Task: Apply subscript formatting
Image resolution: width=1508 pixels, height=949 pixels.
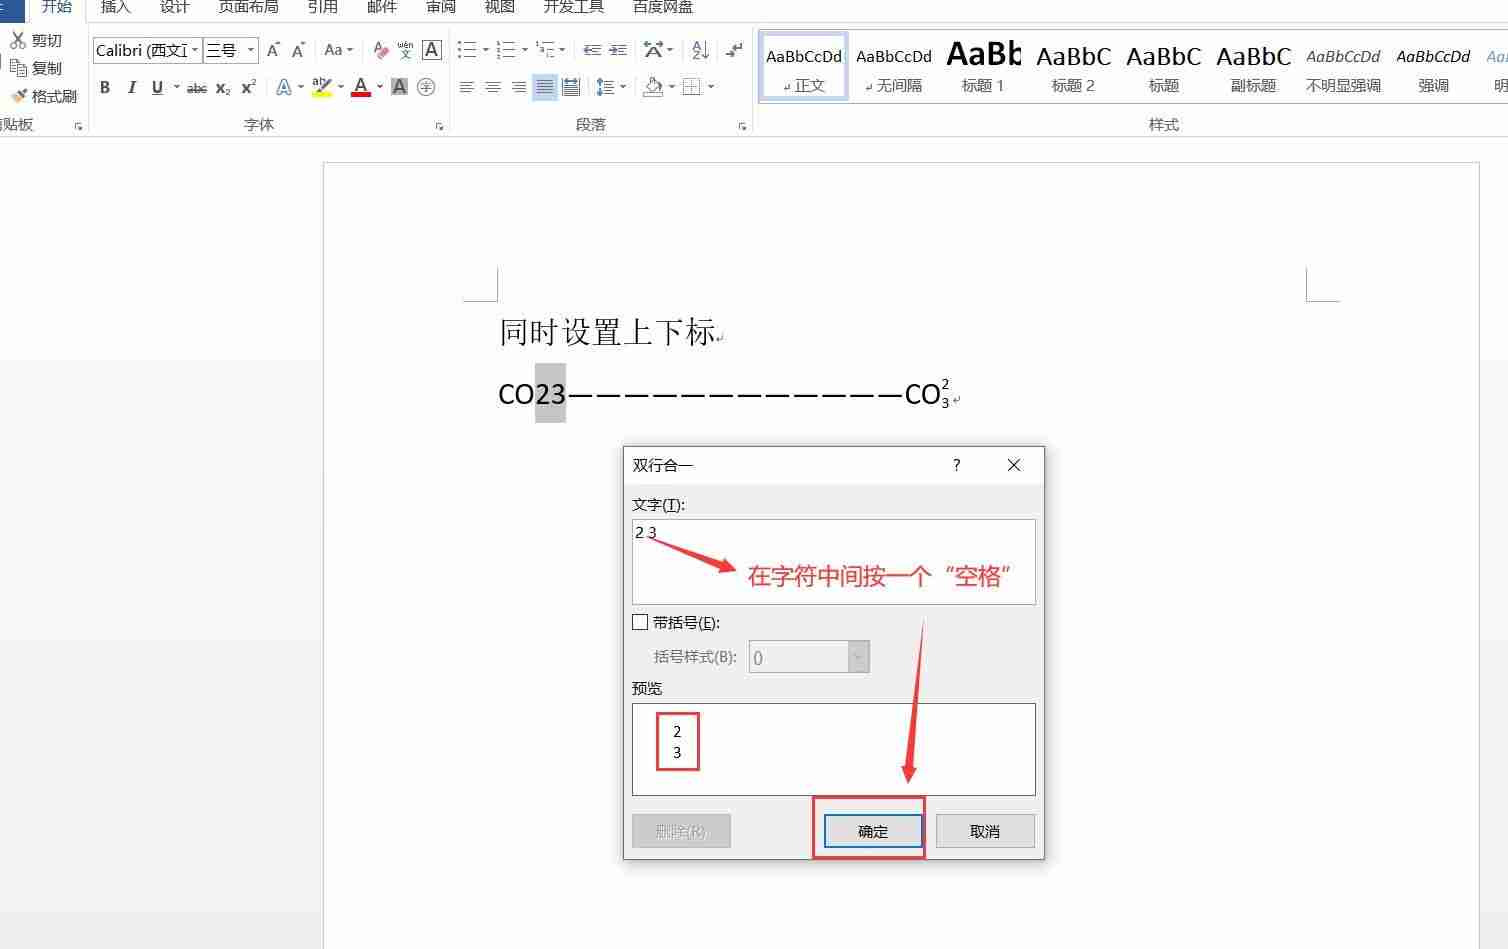Action: [x=221, y=88]
